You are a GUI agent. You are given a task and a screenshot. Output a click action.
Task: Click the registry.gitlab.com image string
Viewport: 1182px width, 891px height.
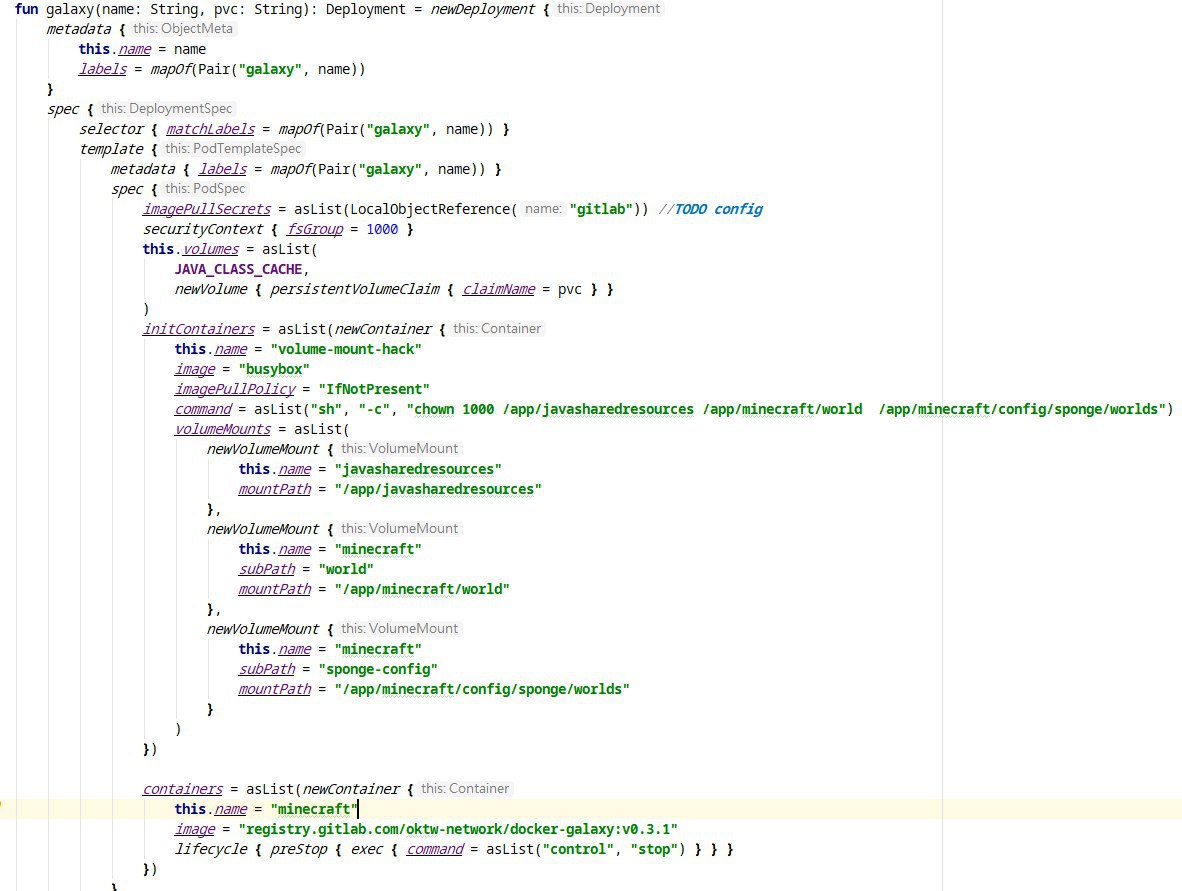[x=458, y=828]
